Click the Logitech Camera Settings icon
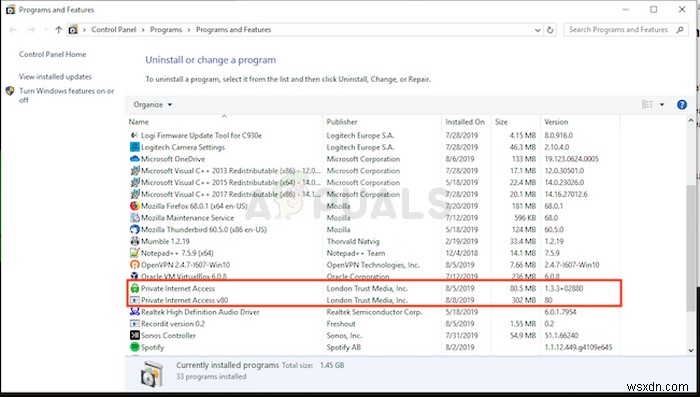Image resolution: width=700 pixels, height=397 pixels. [x=134, y=147]
